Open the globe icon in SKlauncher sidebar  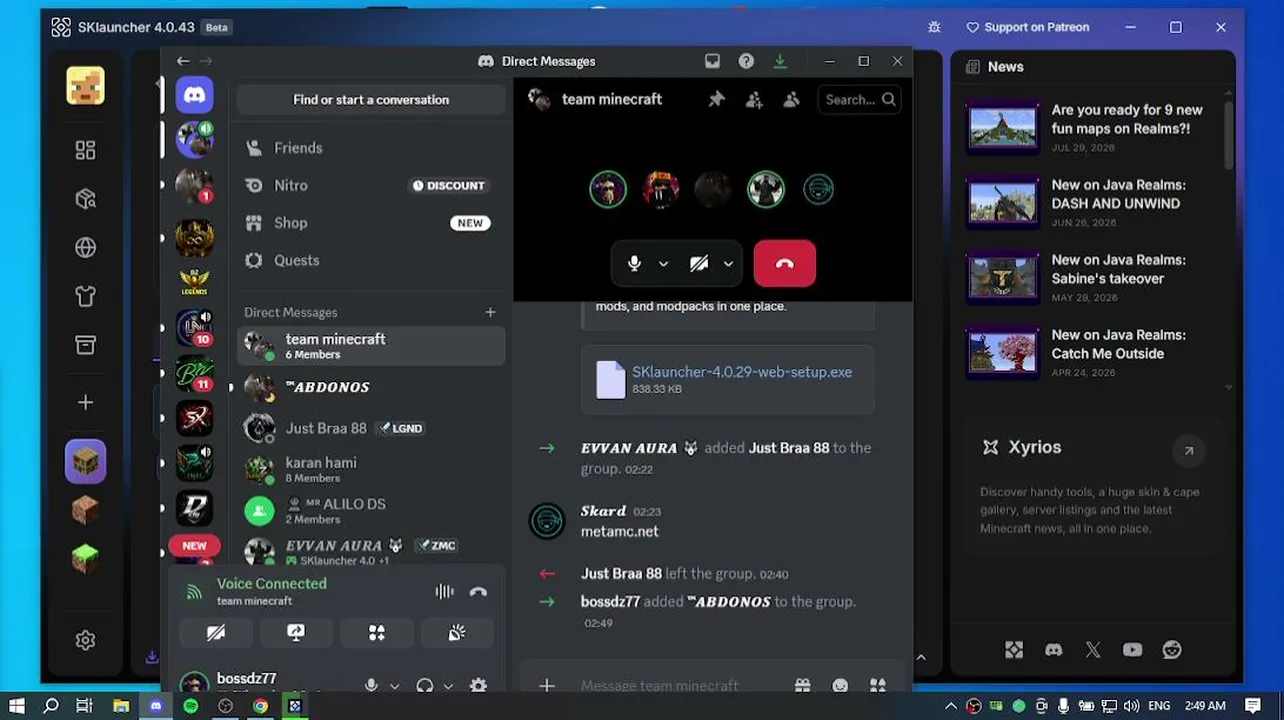85,247
